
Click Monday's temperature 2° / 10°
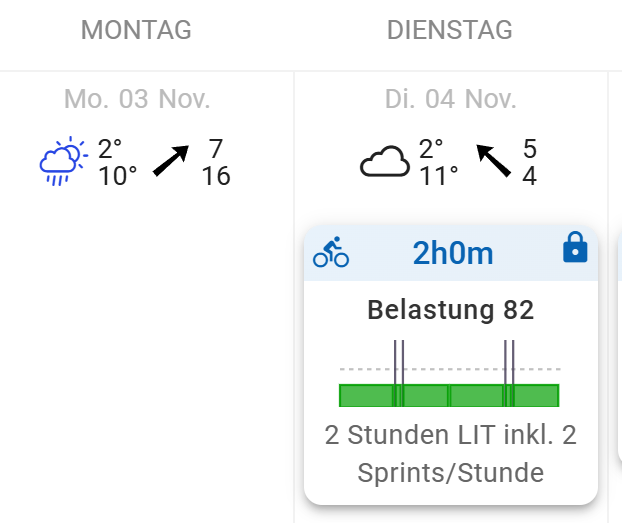pyautogui.click(x=117, y=163)
